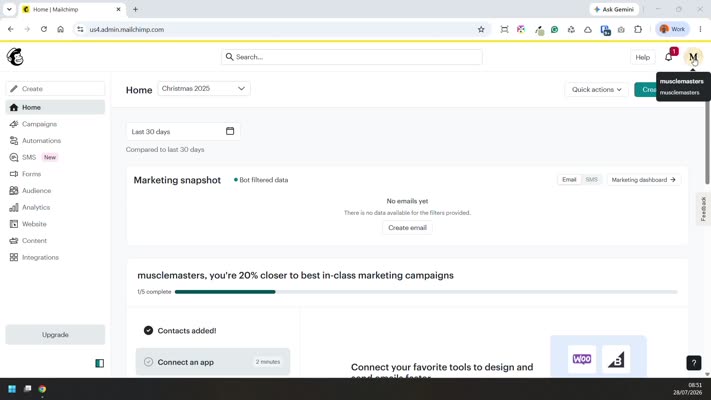This screenshot has width=711, height=400.
Task: Expand the Quick actions dropdown
Action: point(596,89)
